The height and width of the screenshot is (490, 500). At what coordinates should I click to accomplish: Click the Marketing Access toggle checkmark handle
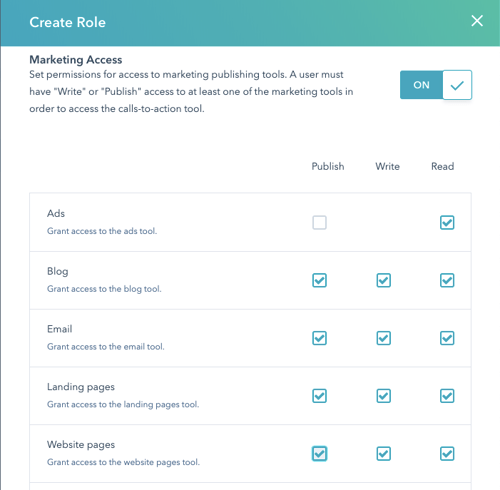click(457, 85)
